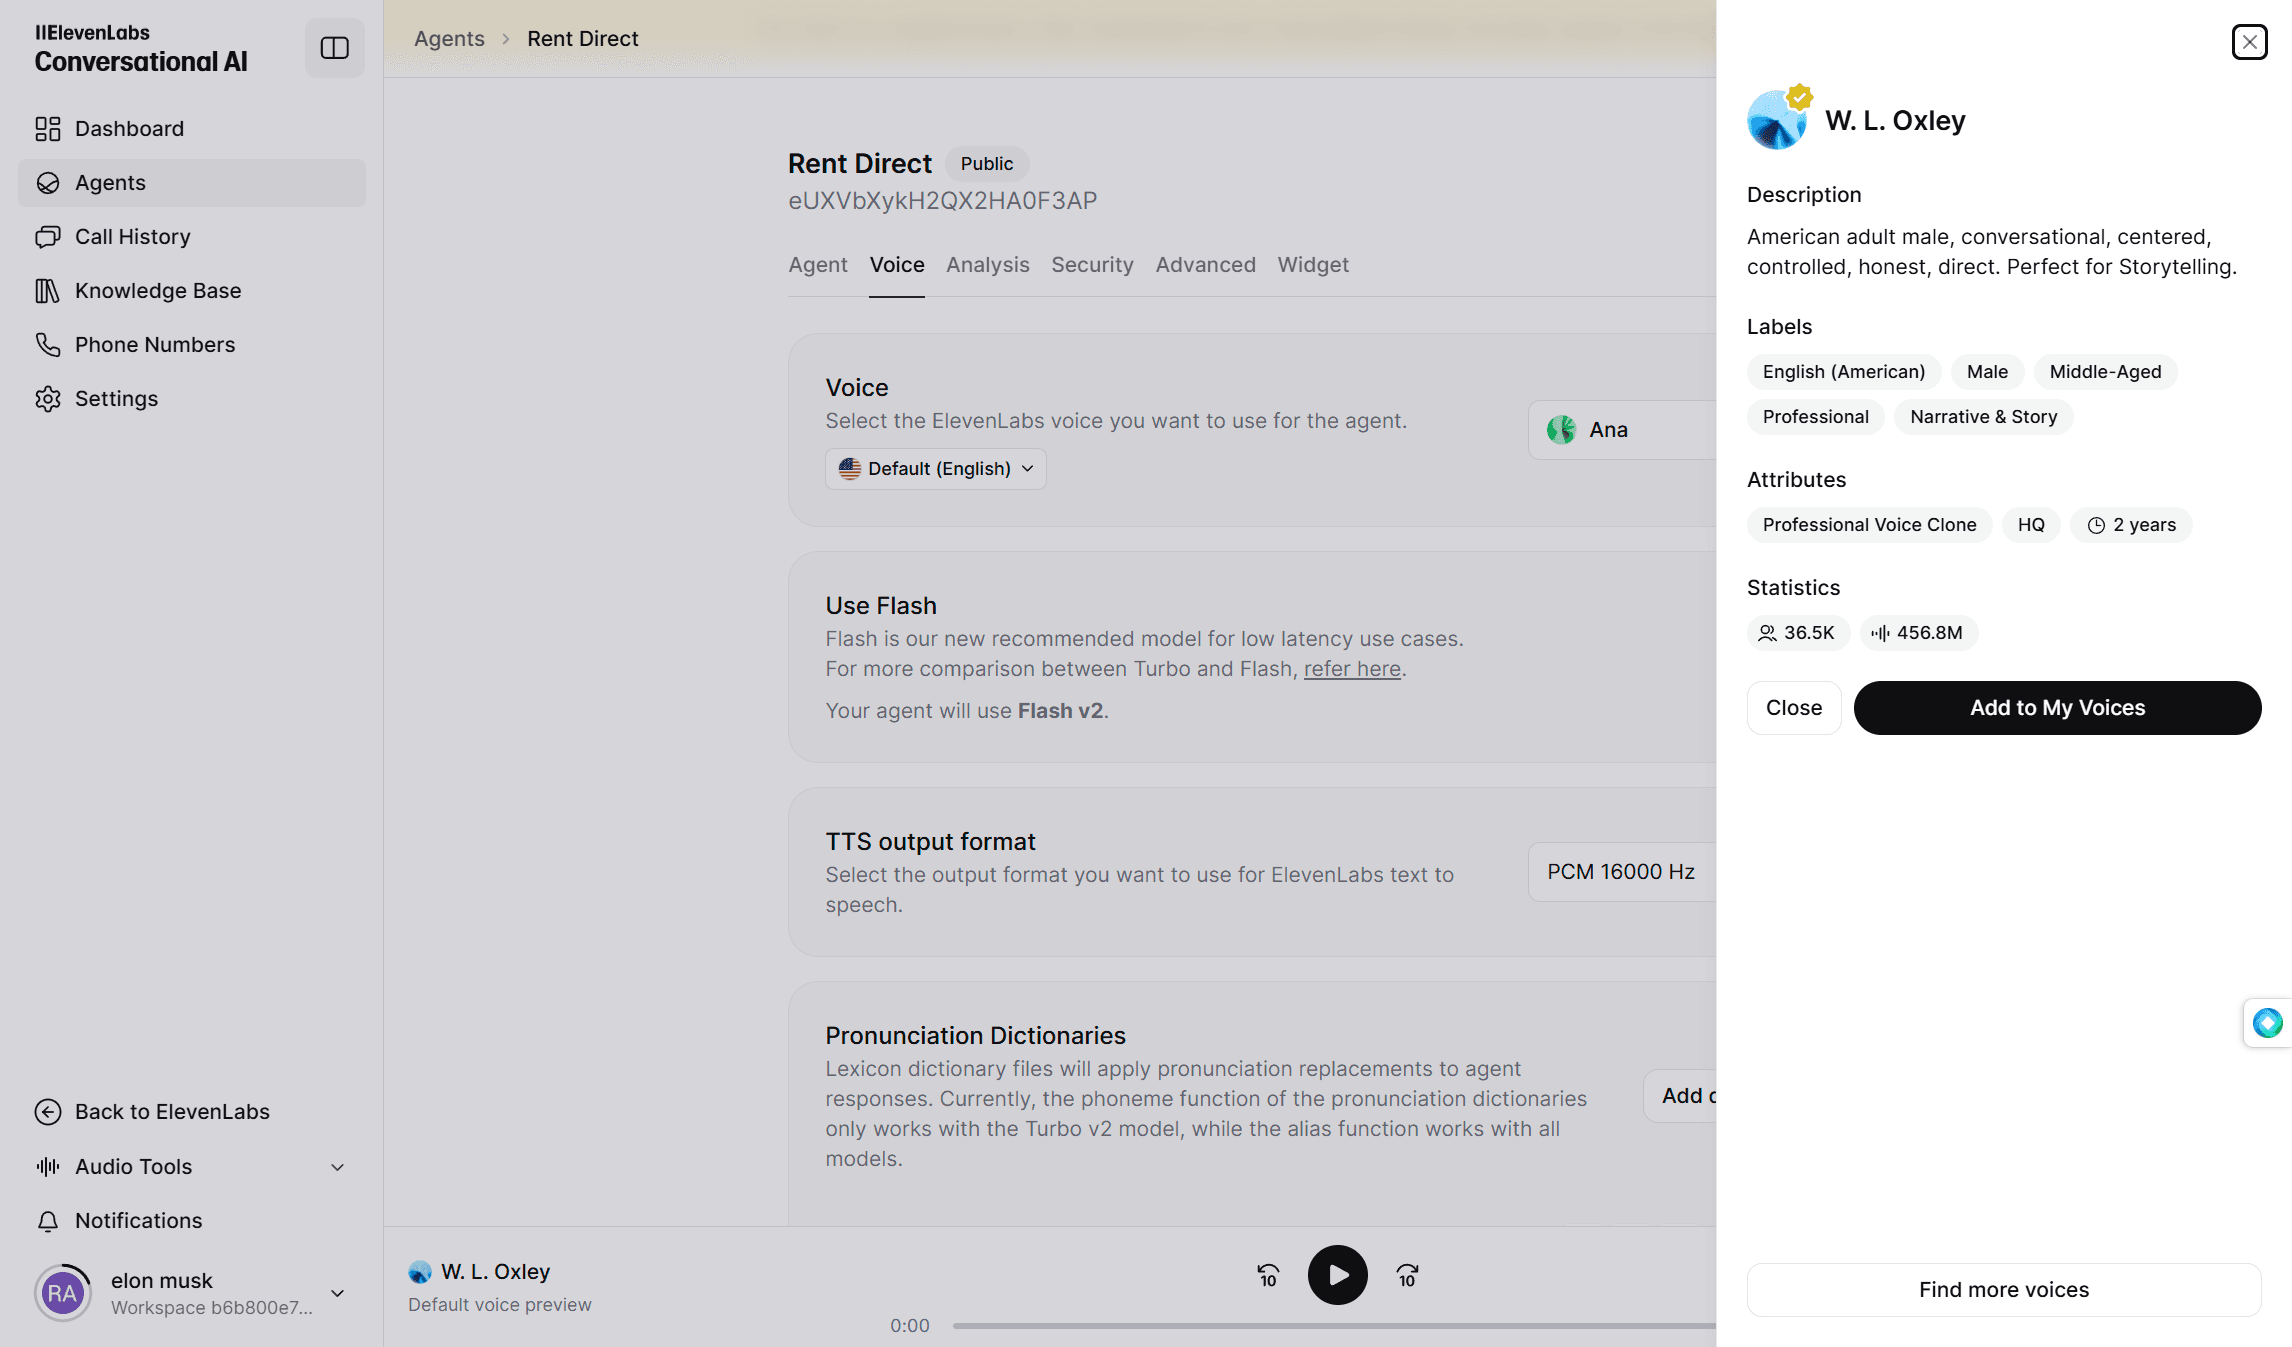Viewport: 2292px width, 1347px height.
Task: Click the 456.8M audio statistic
Action: (x=1918, y=633)
